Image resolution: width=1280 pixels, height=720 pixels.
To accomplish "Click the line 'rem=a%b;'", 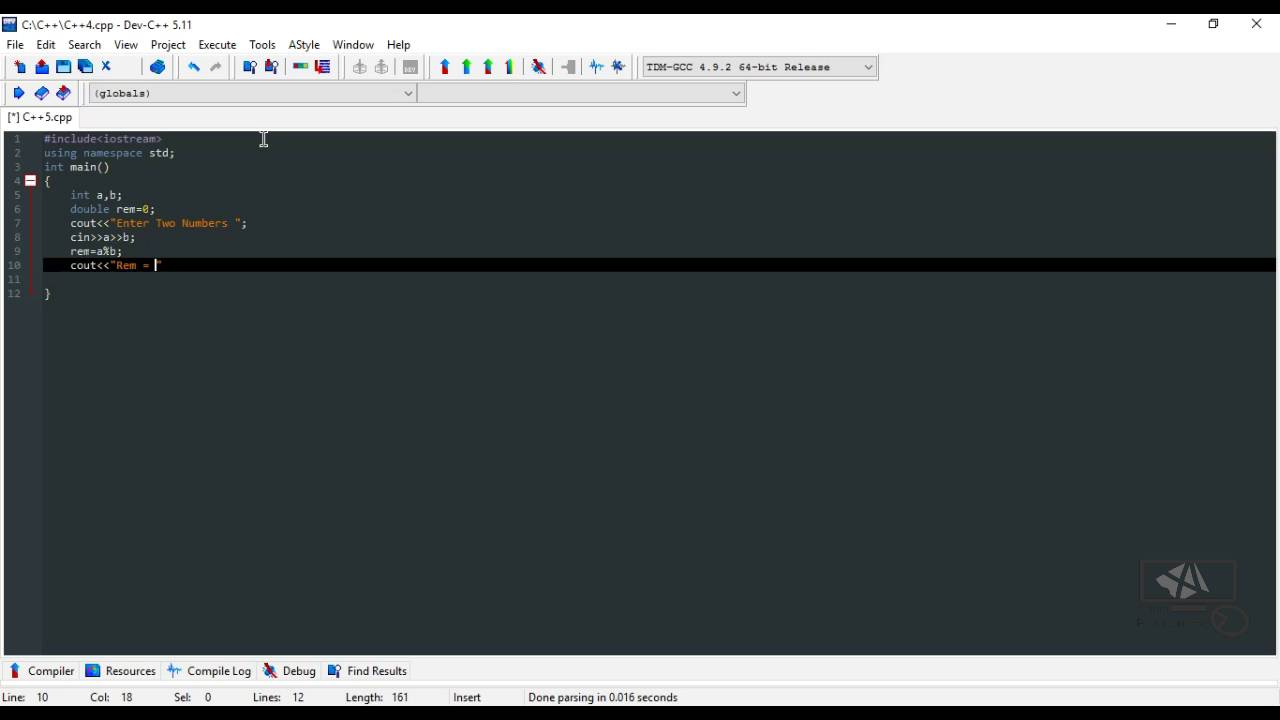I will tap(96, 251).
